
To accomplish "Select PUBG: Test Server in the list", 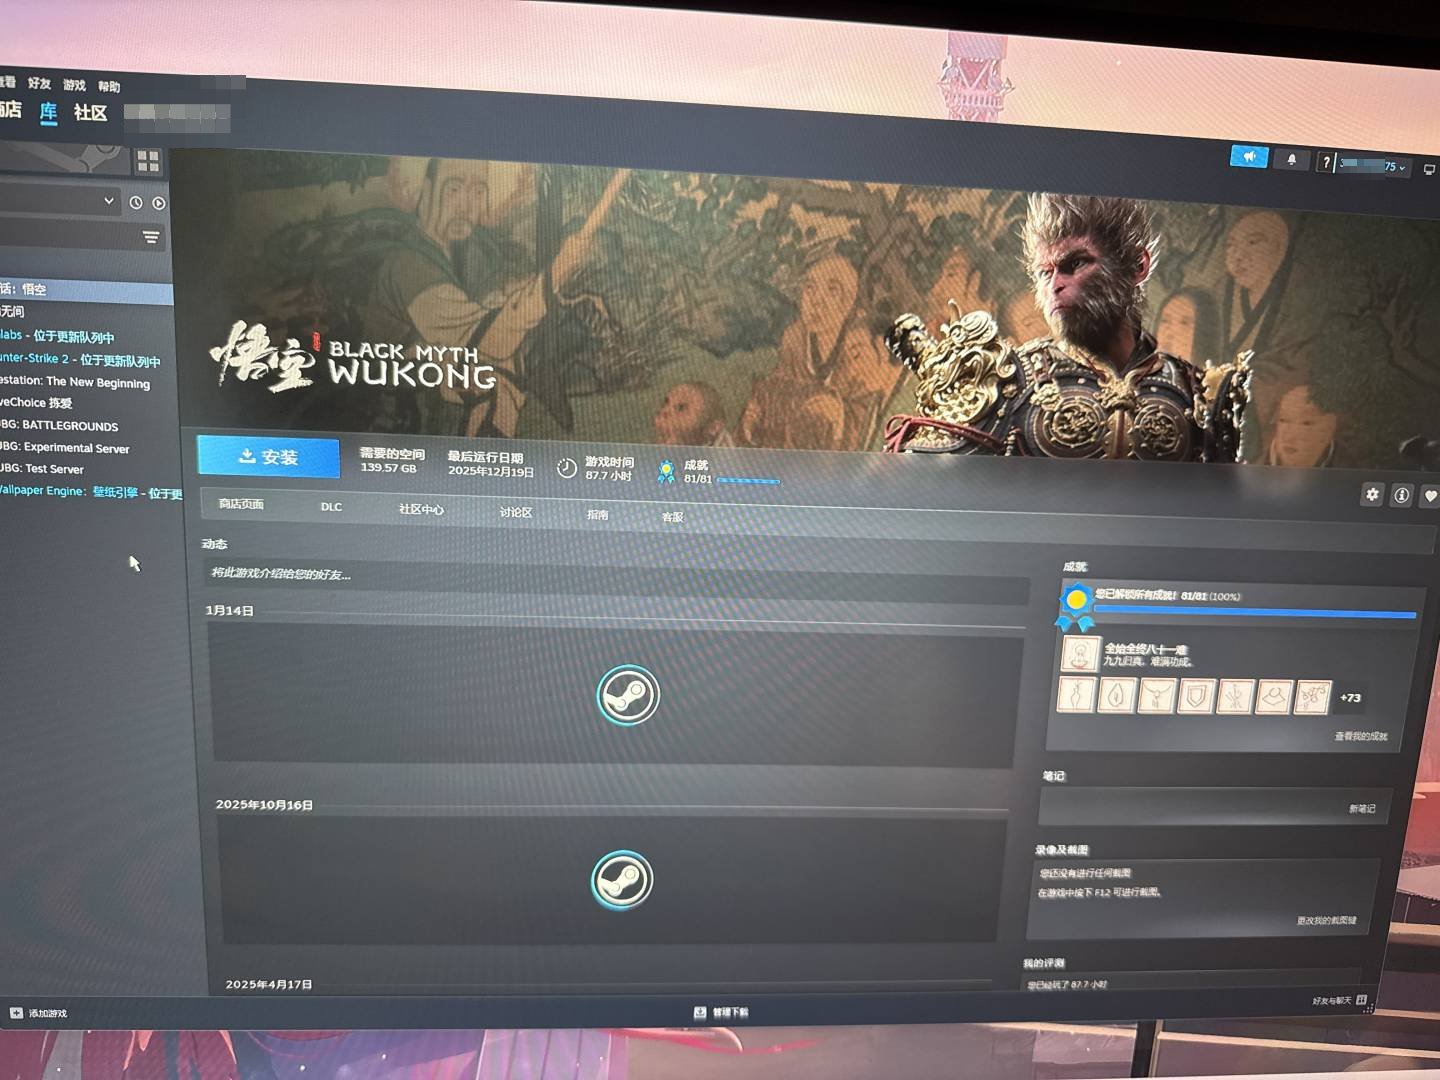I will tap(42, 468).
